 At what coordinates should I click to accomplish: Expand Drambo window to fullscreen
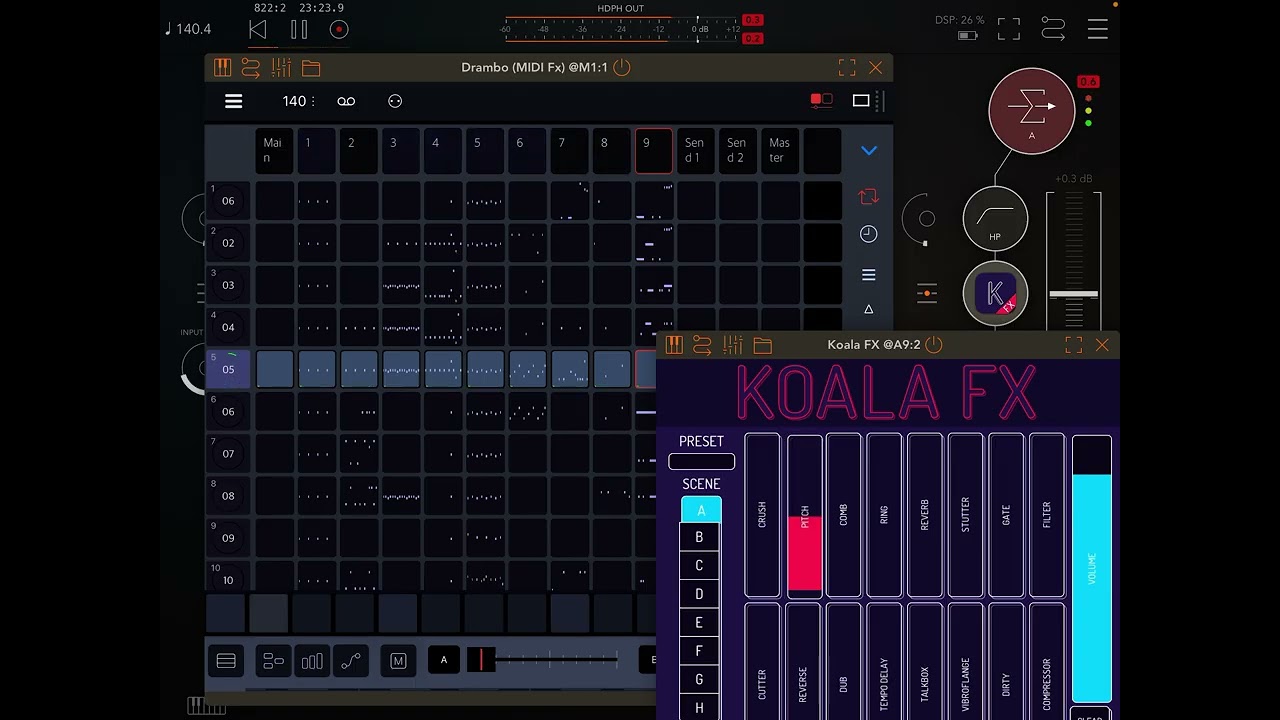point(847,67)
